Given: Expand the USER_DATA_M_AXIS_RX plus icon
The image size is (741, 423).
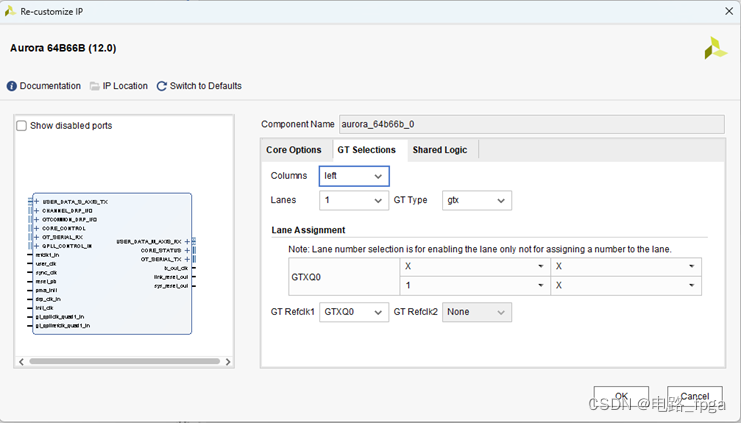Looking at the screenshot, I should [x=187, y=242].
